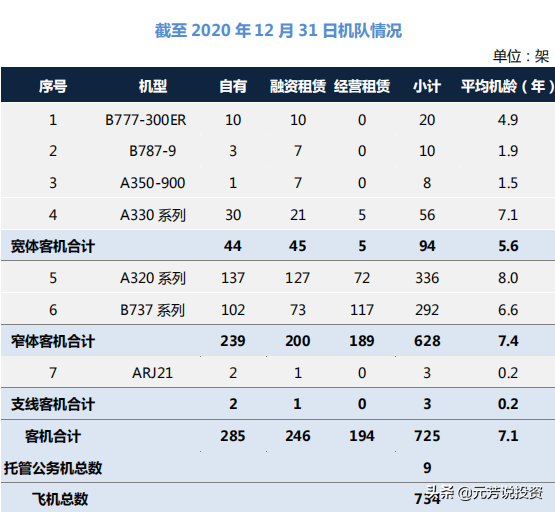The width and height of the screenshot is (555, 512).
Task: Select the 自有 column header
Action: [x=233, y=86]
